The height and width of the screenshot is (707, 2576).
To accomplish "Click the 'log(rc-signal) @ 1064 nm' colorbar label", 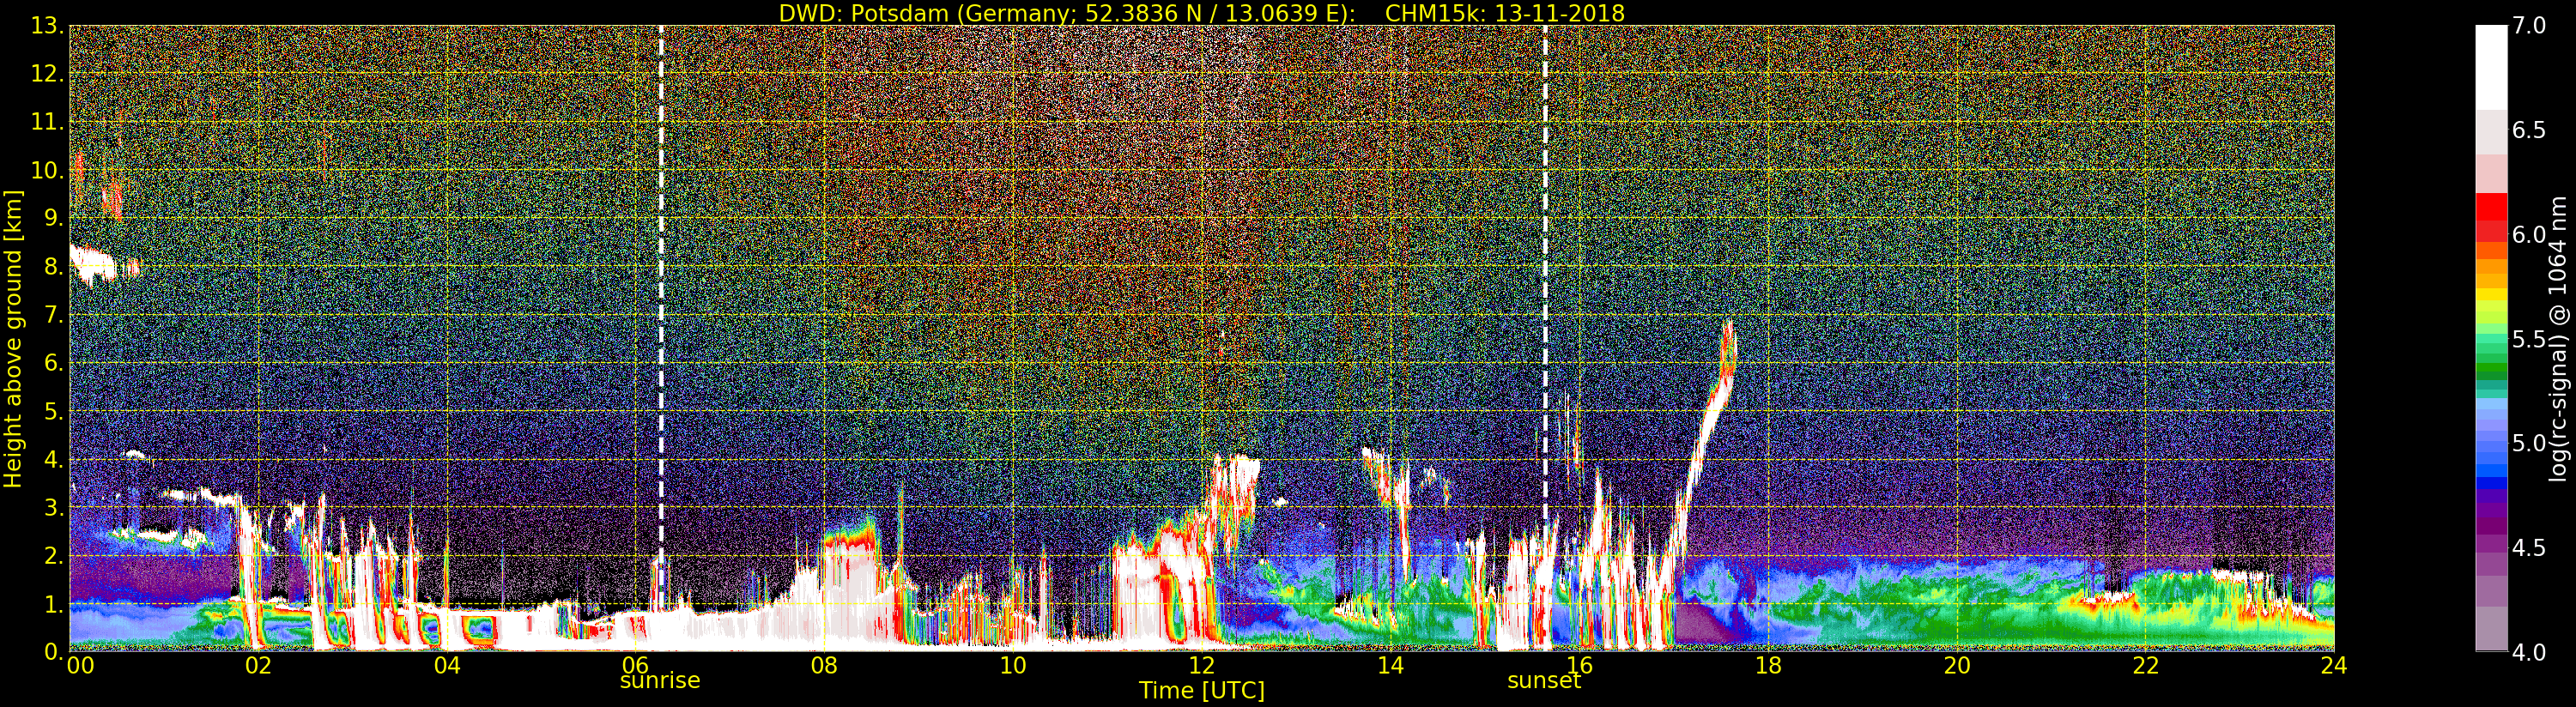I will [2558, 339].
